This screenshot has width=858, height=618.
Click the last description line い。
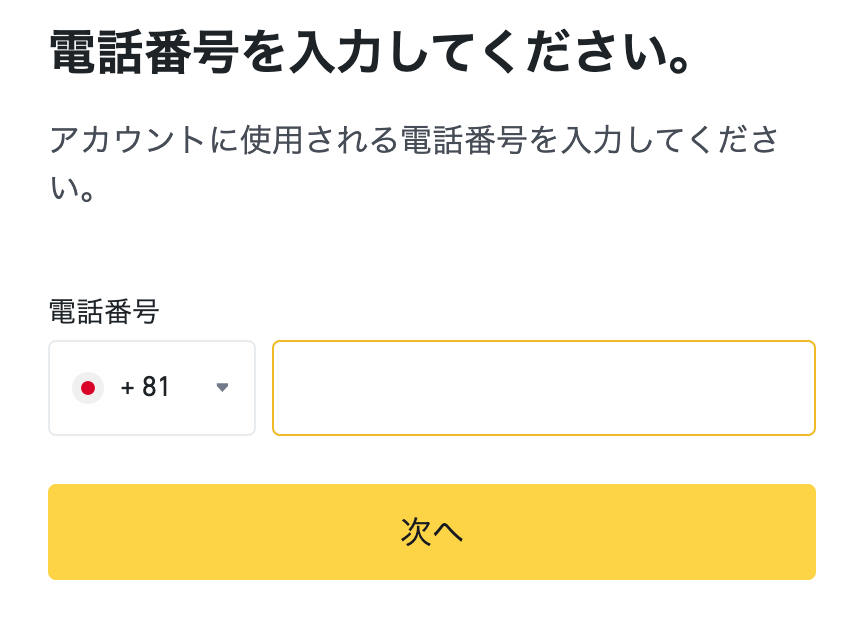[72, 189]
